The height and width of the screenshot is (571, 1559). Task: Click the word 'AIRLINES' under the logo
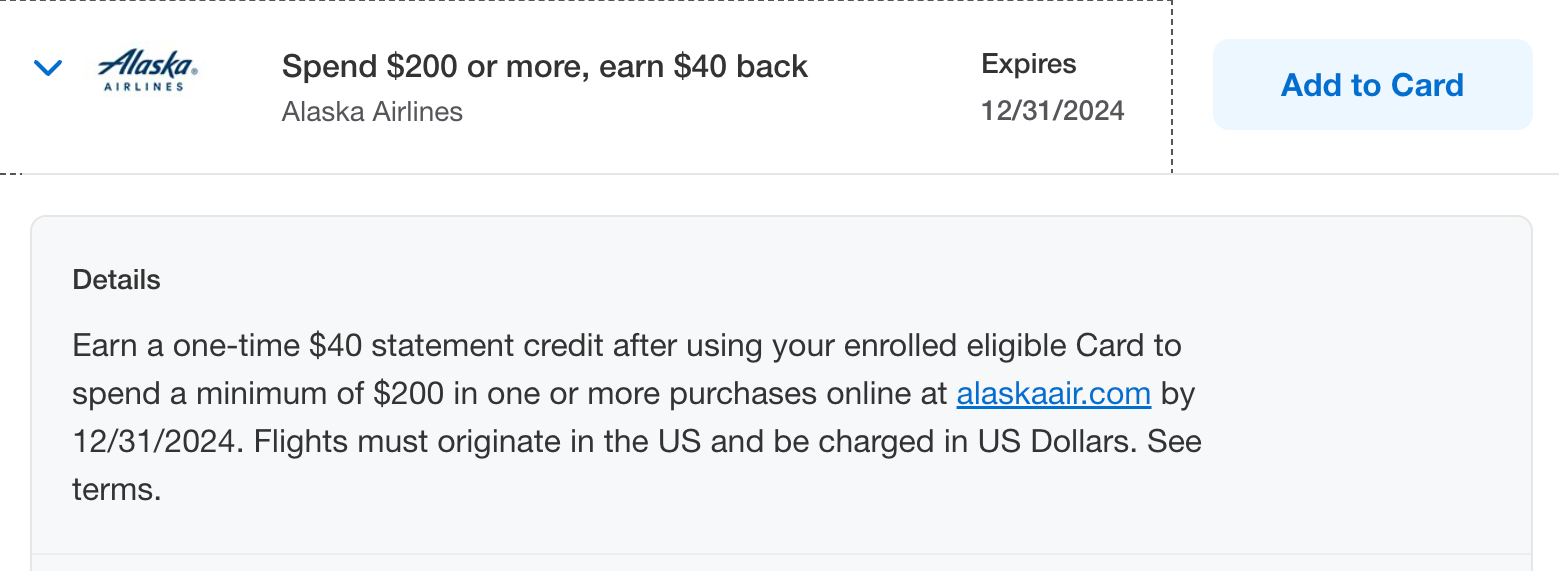click(x=144, y=87)
